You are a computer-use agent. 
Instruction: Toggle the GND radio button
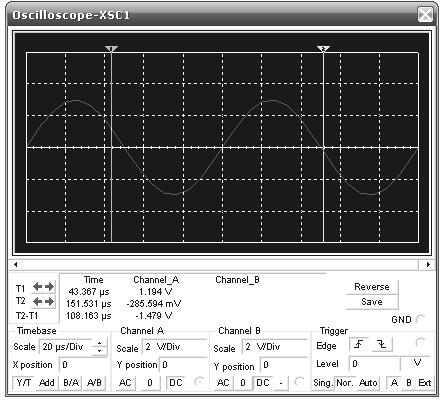(x=421, y=319)
